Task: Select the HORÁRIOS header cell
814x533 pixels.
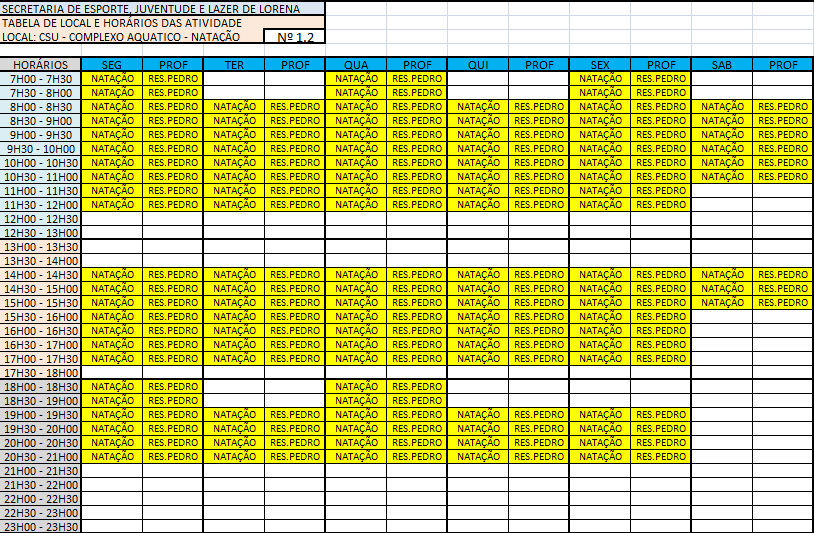Action: pos(40,65)
